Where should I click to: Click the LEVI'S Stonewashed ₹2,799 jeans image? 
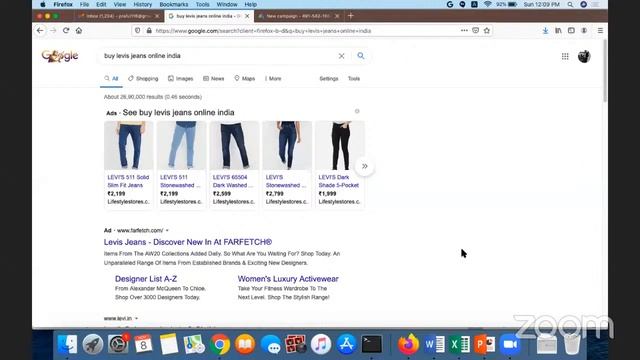pos(287,145)
